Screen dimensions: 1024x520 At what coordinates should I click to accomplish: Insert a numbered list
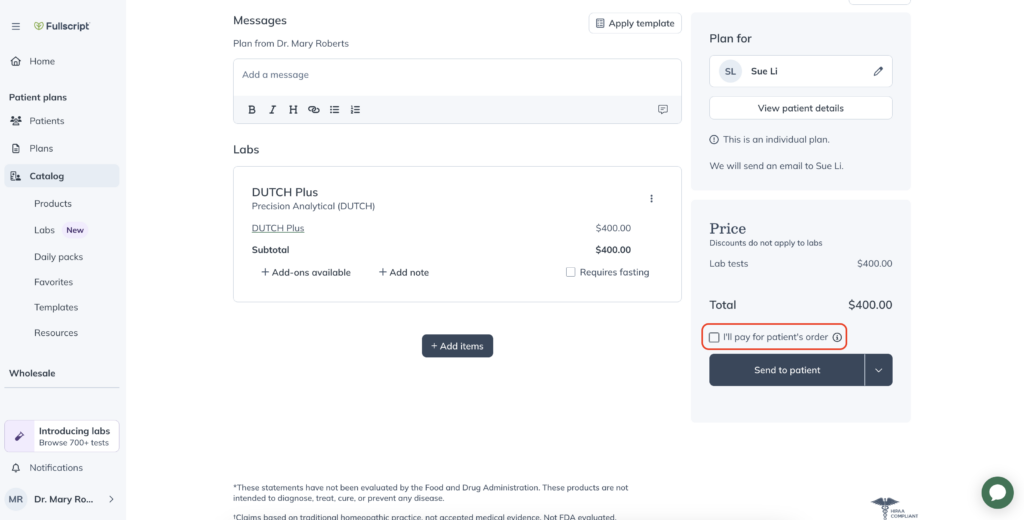pyautogui.click(x=355, y=110)
